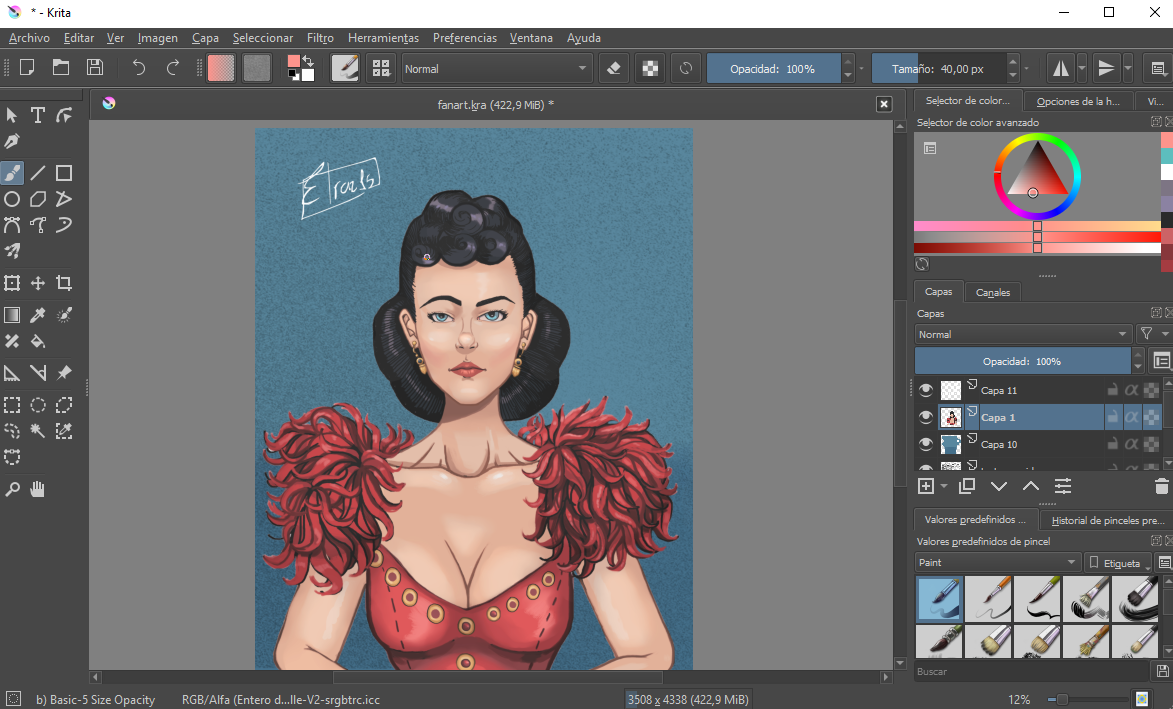This screenshot has height=709, width=1173.
Task: Move the layer down with arrow button
Action: [999, 486]
